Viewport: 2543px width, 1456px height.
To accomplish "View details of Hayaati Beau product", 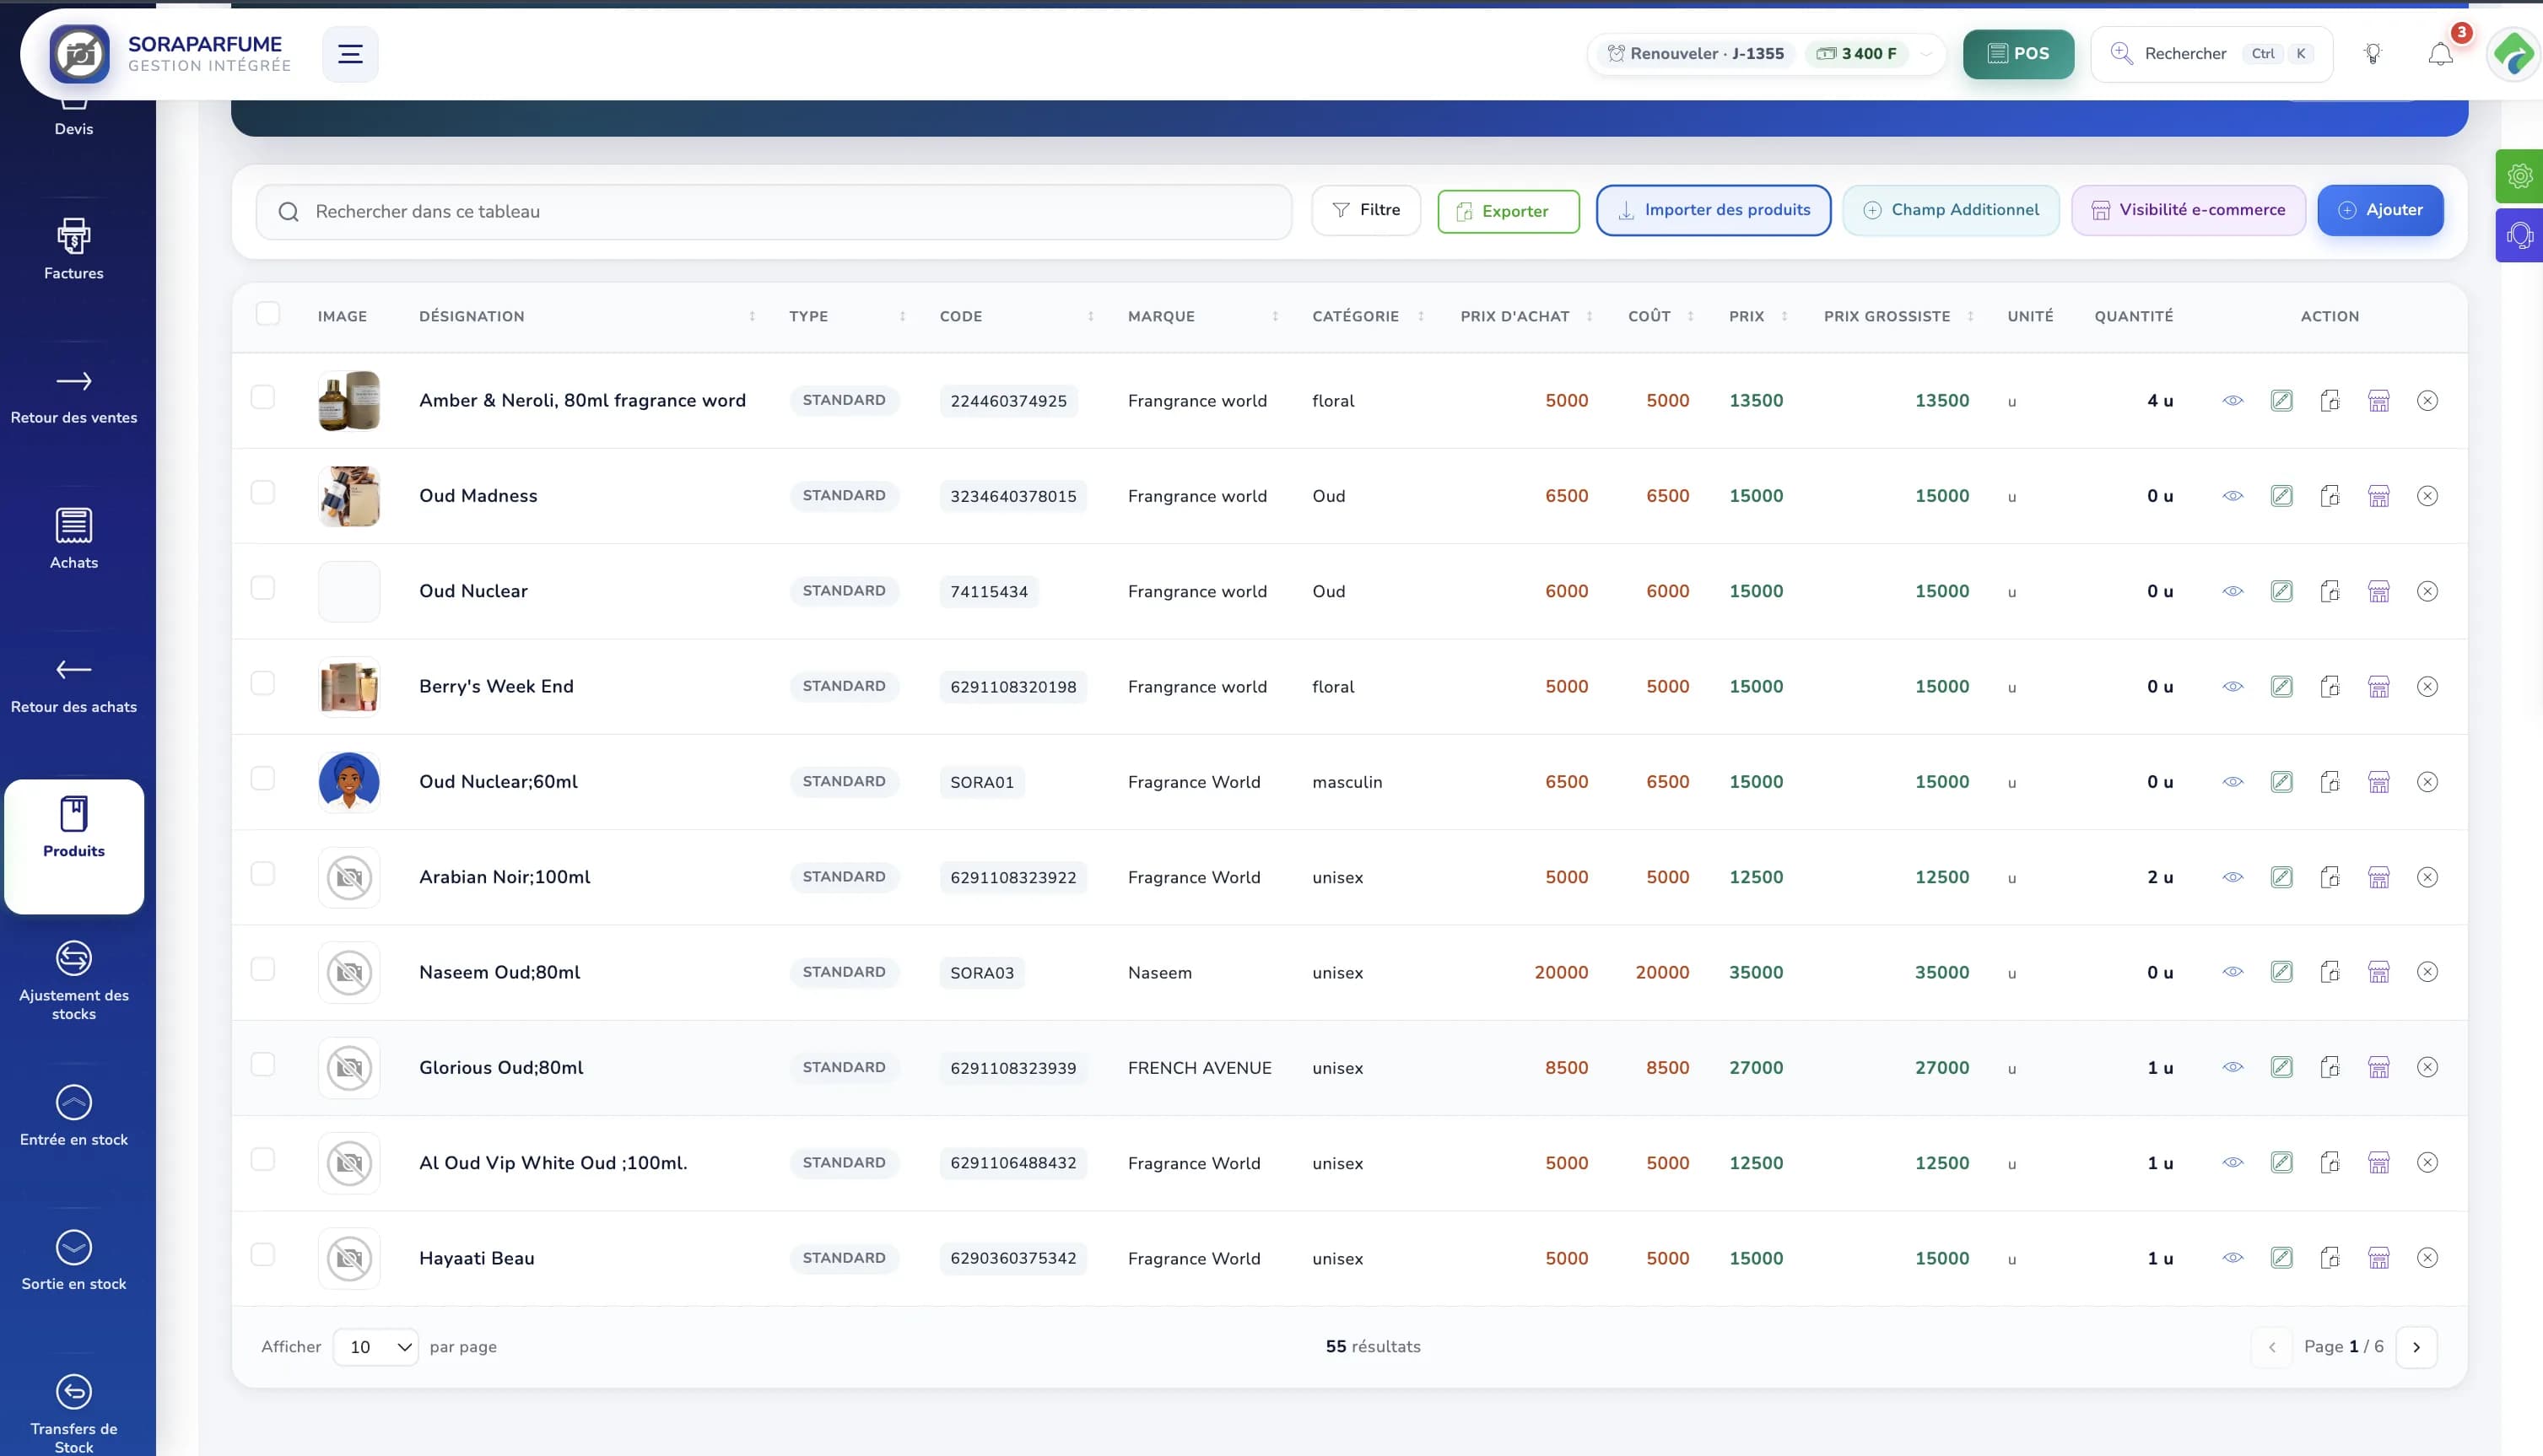I will pyautogui.click(x=2233, y=1258).
